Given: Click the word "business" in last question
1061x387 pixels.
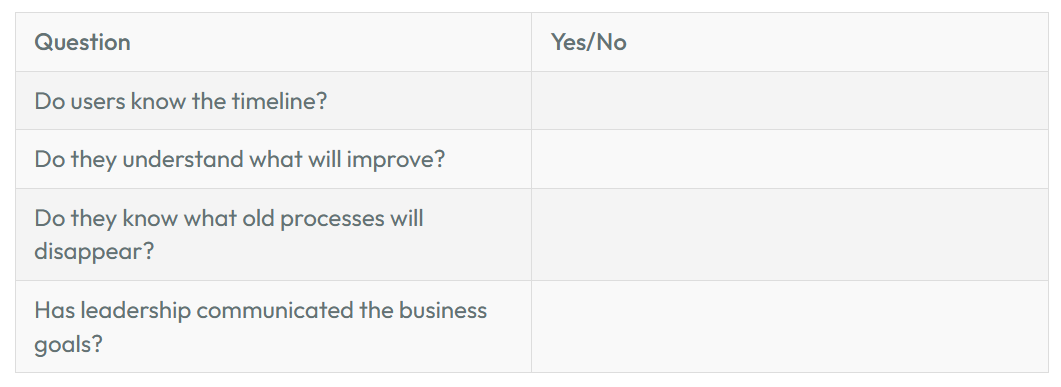Looking at the screenshot, I should point(443,311).
